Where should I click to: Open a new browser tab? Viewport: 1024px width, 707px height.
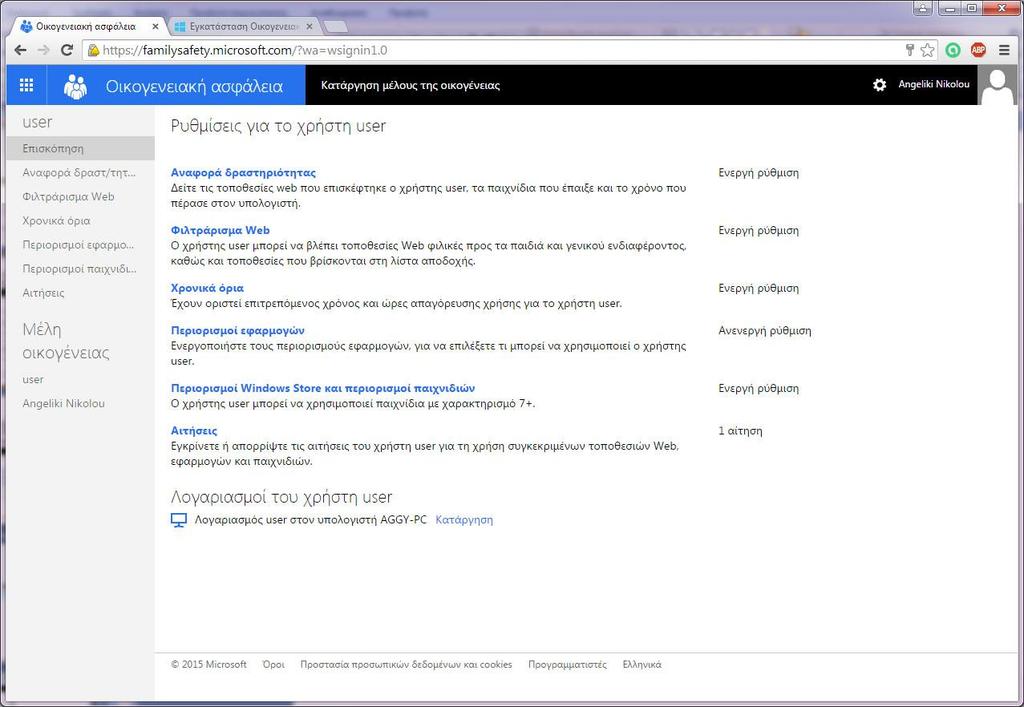[336, 27]
